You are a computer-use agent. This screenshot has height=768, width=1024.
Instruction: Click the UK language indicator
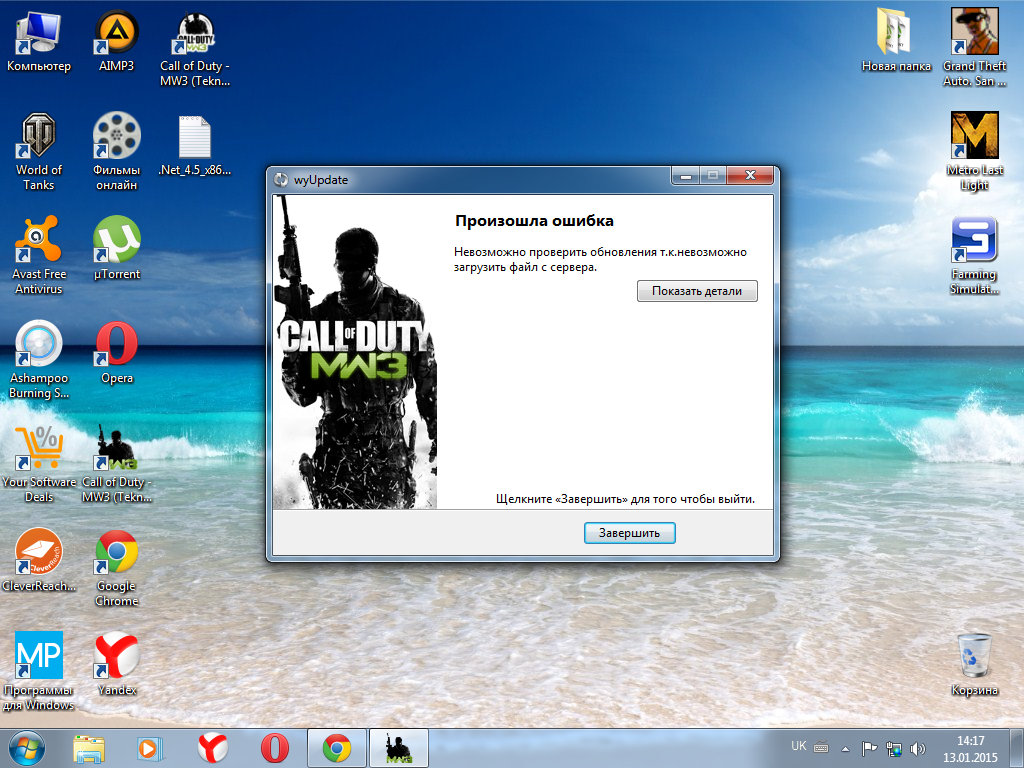(x=798, y=746)
